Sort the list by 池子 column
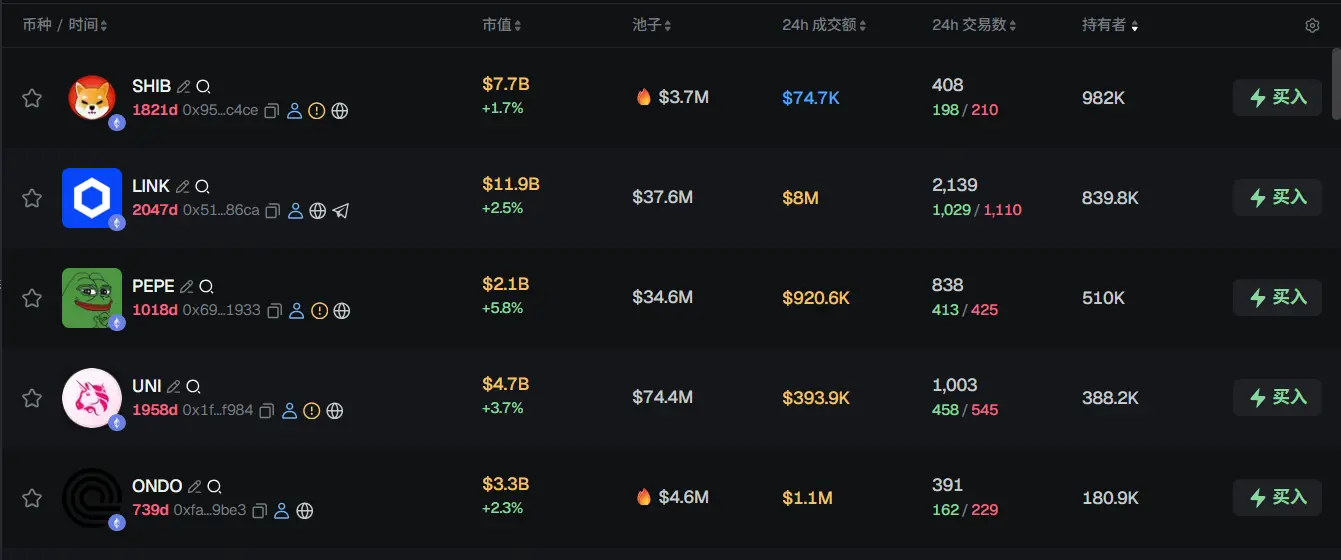 (x=652, y=25)
